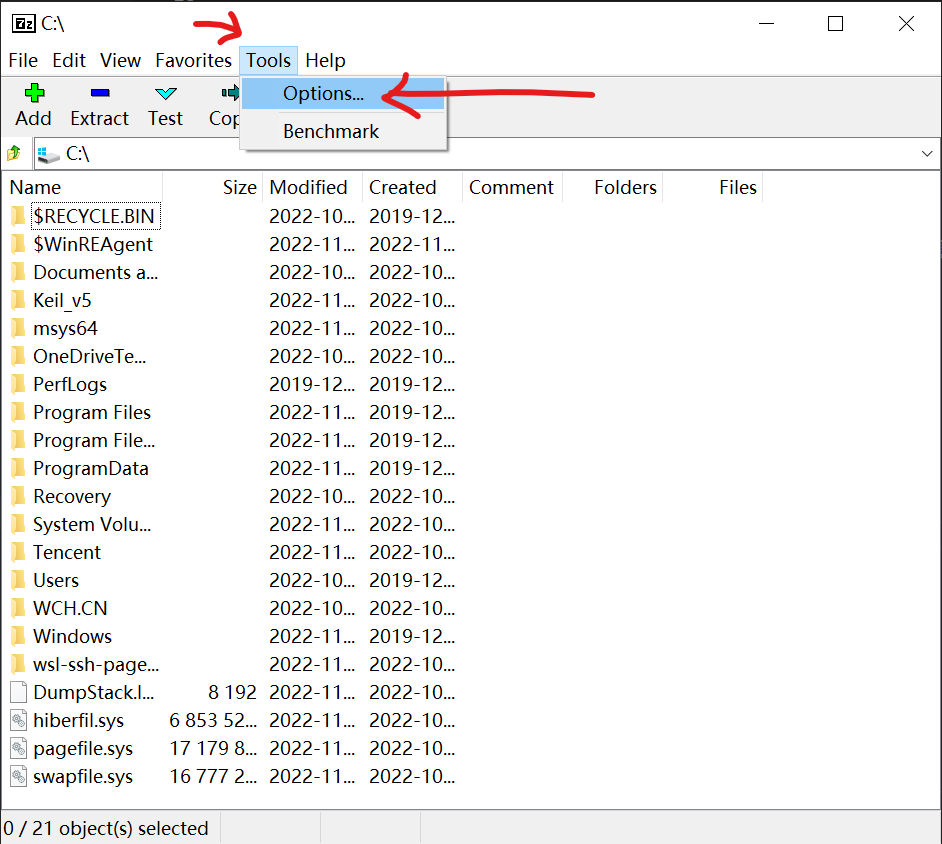Viewport: 942px width, 844px height.
Task: Select the Program Files folder
Action: [92, 412]
